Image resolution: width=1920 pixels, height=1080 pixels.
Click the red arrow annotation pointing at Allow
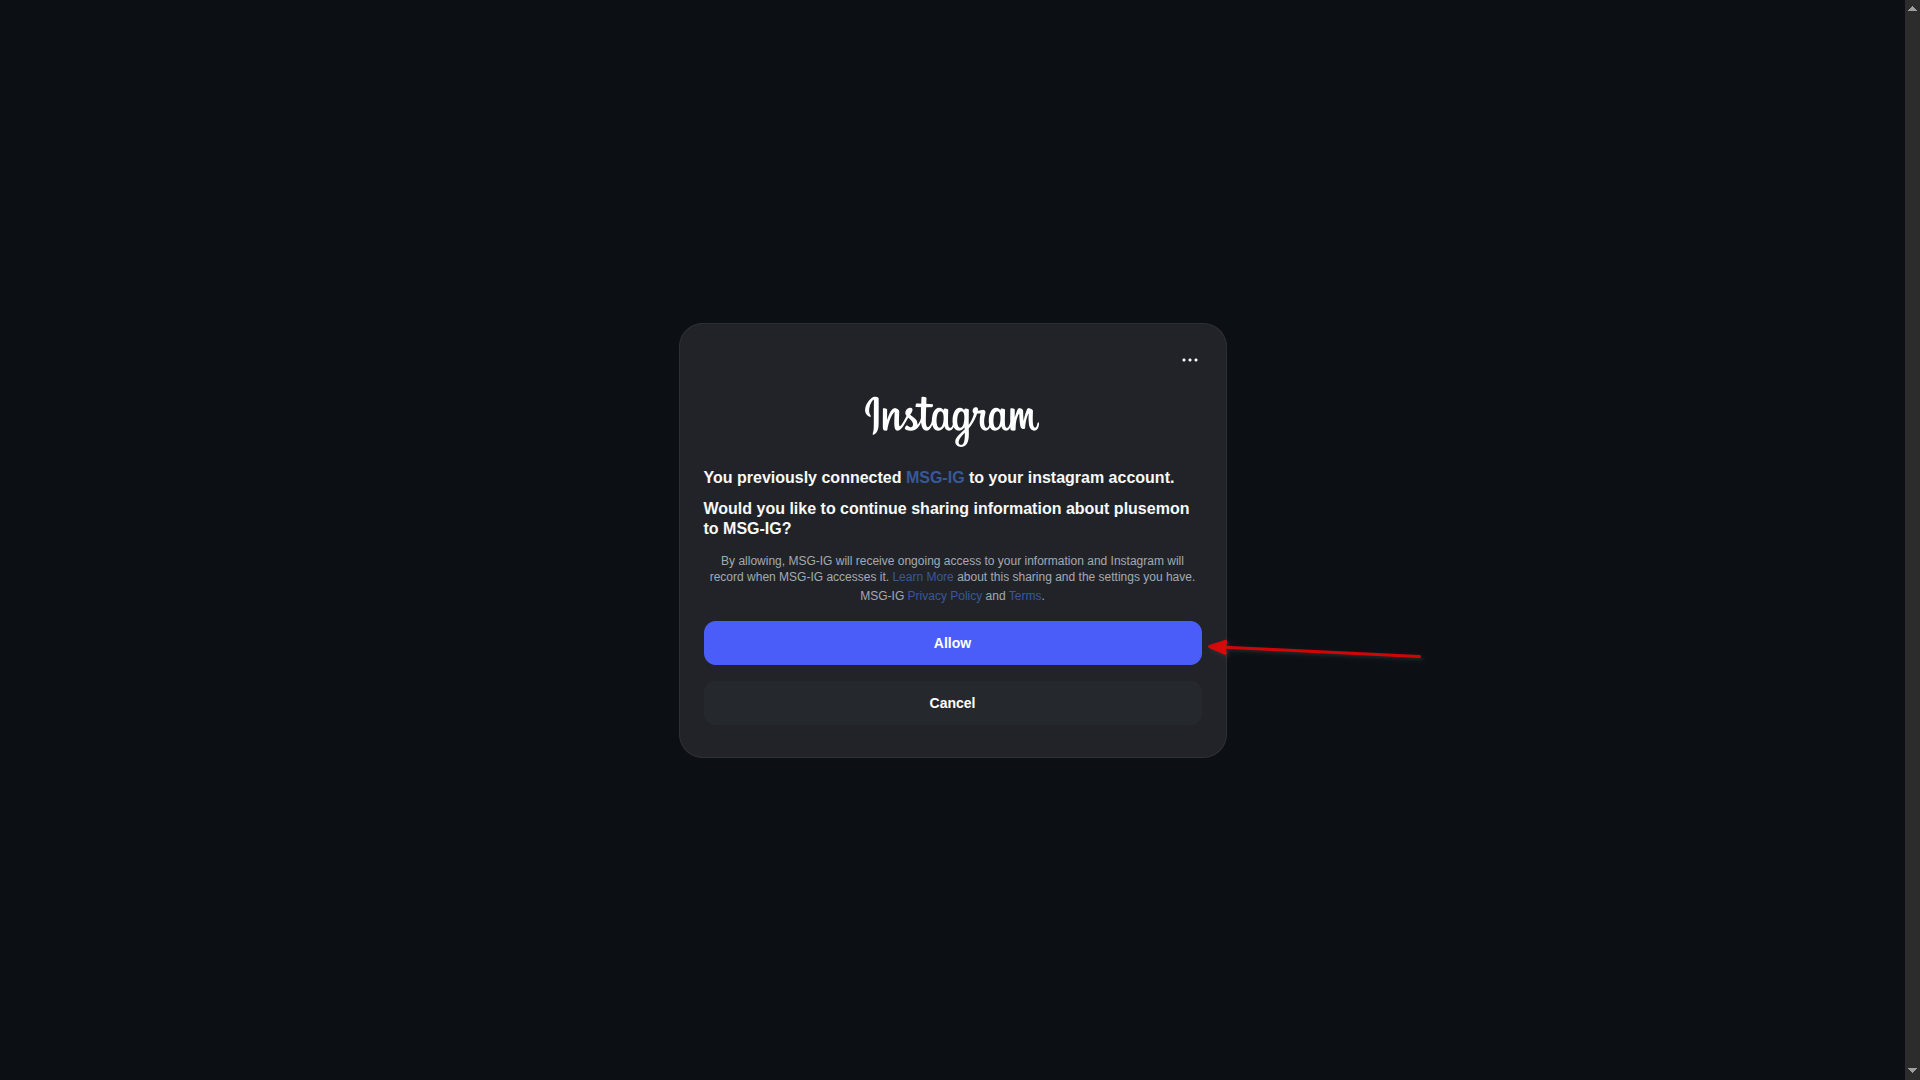[x=1314, y=651]
